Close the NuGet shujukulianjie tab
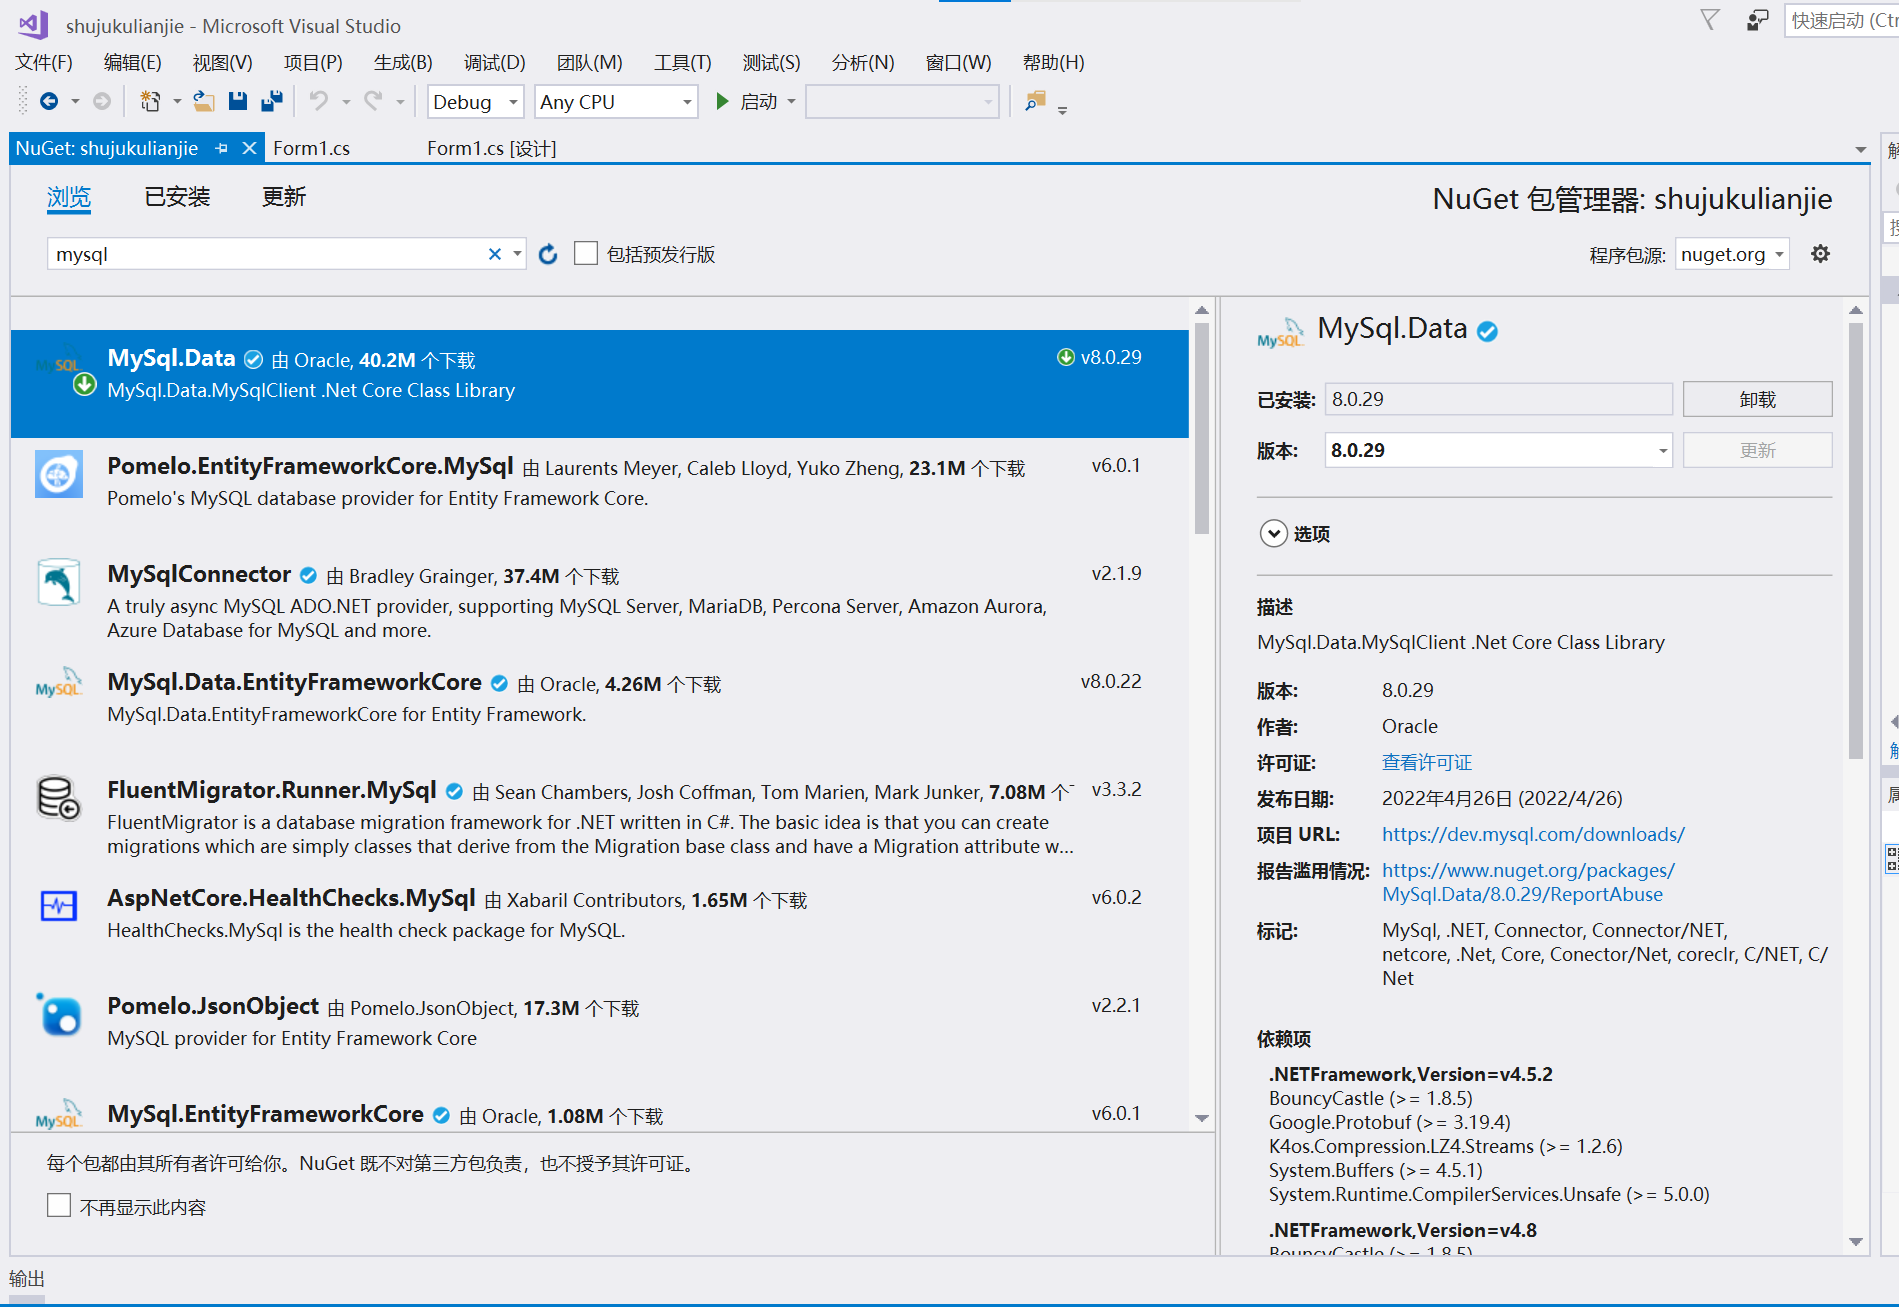The image size is (1899, 1307). tap(249, 148)
